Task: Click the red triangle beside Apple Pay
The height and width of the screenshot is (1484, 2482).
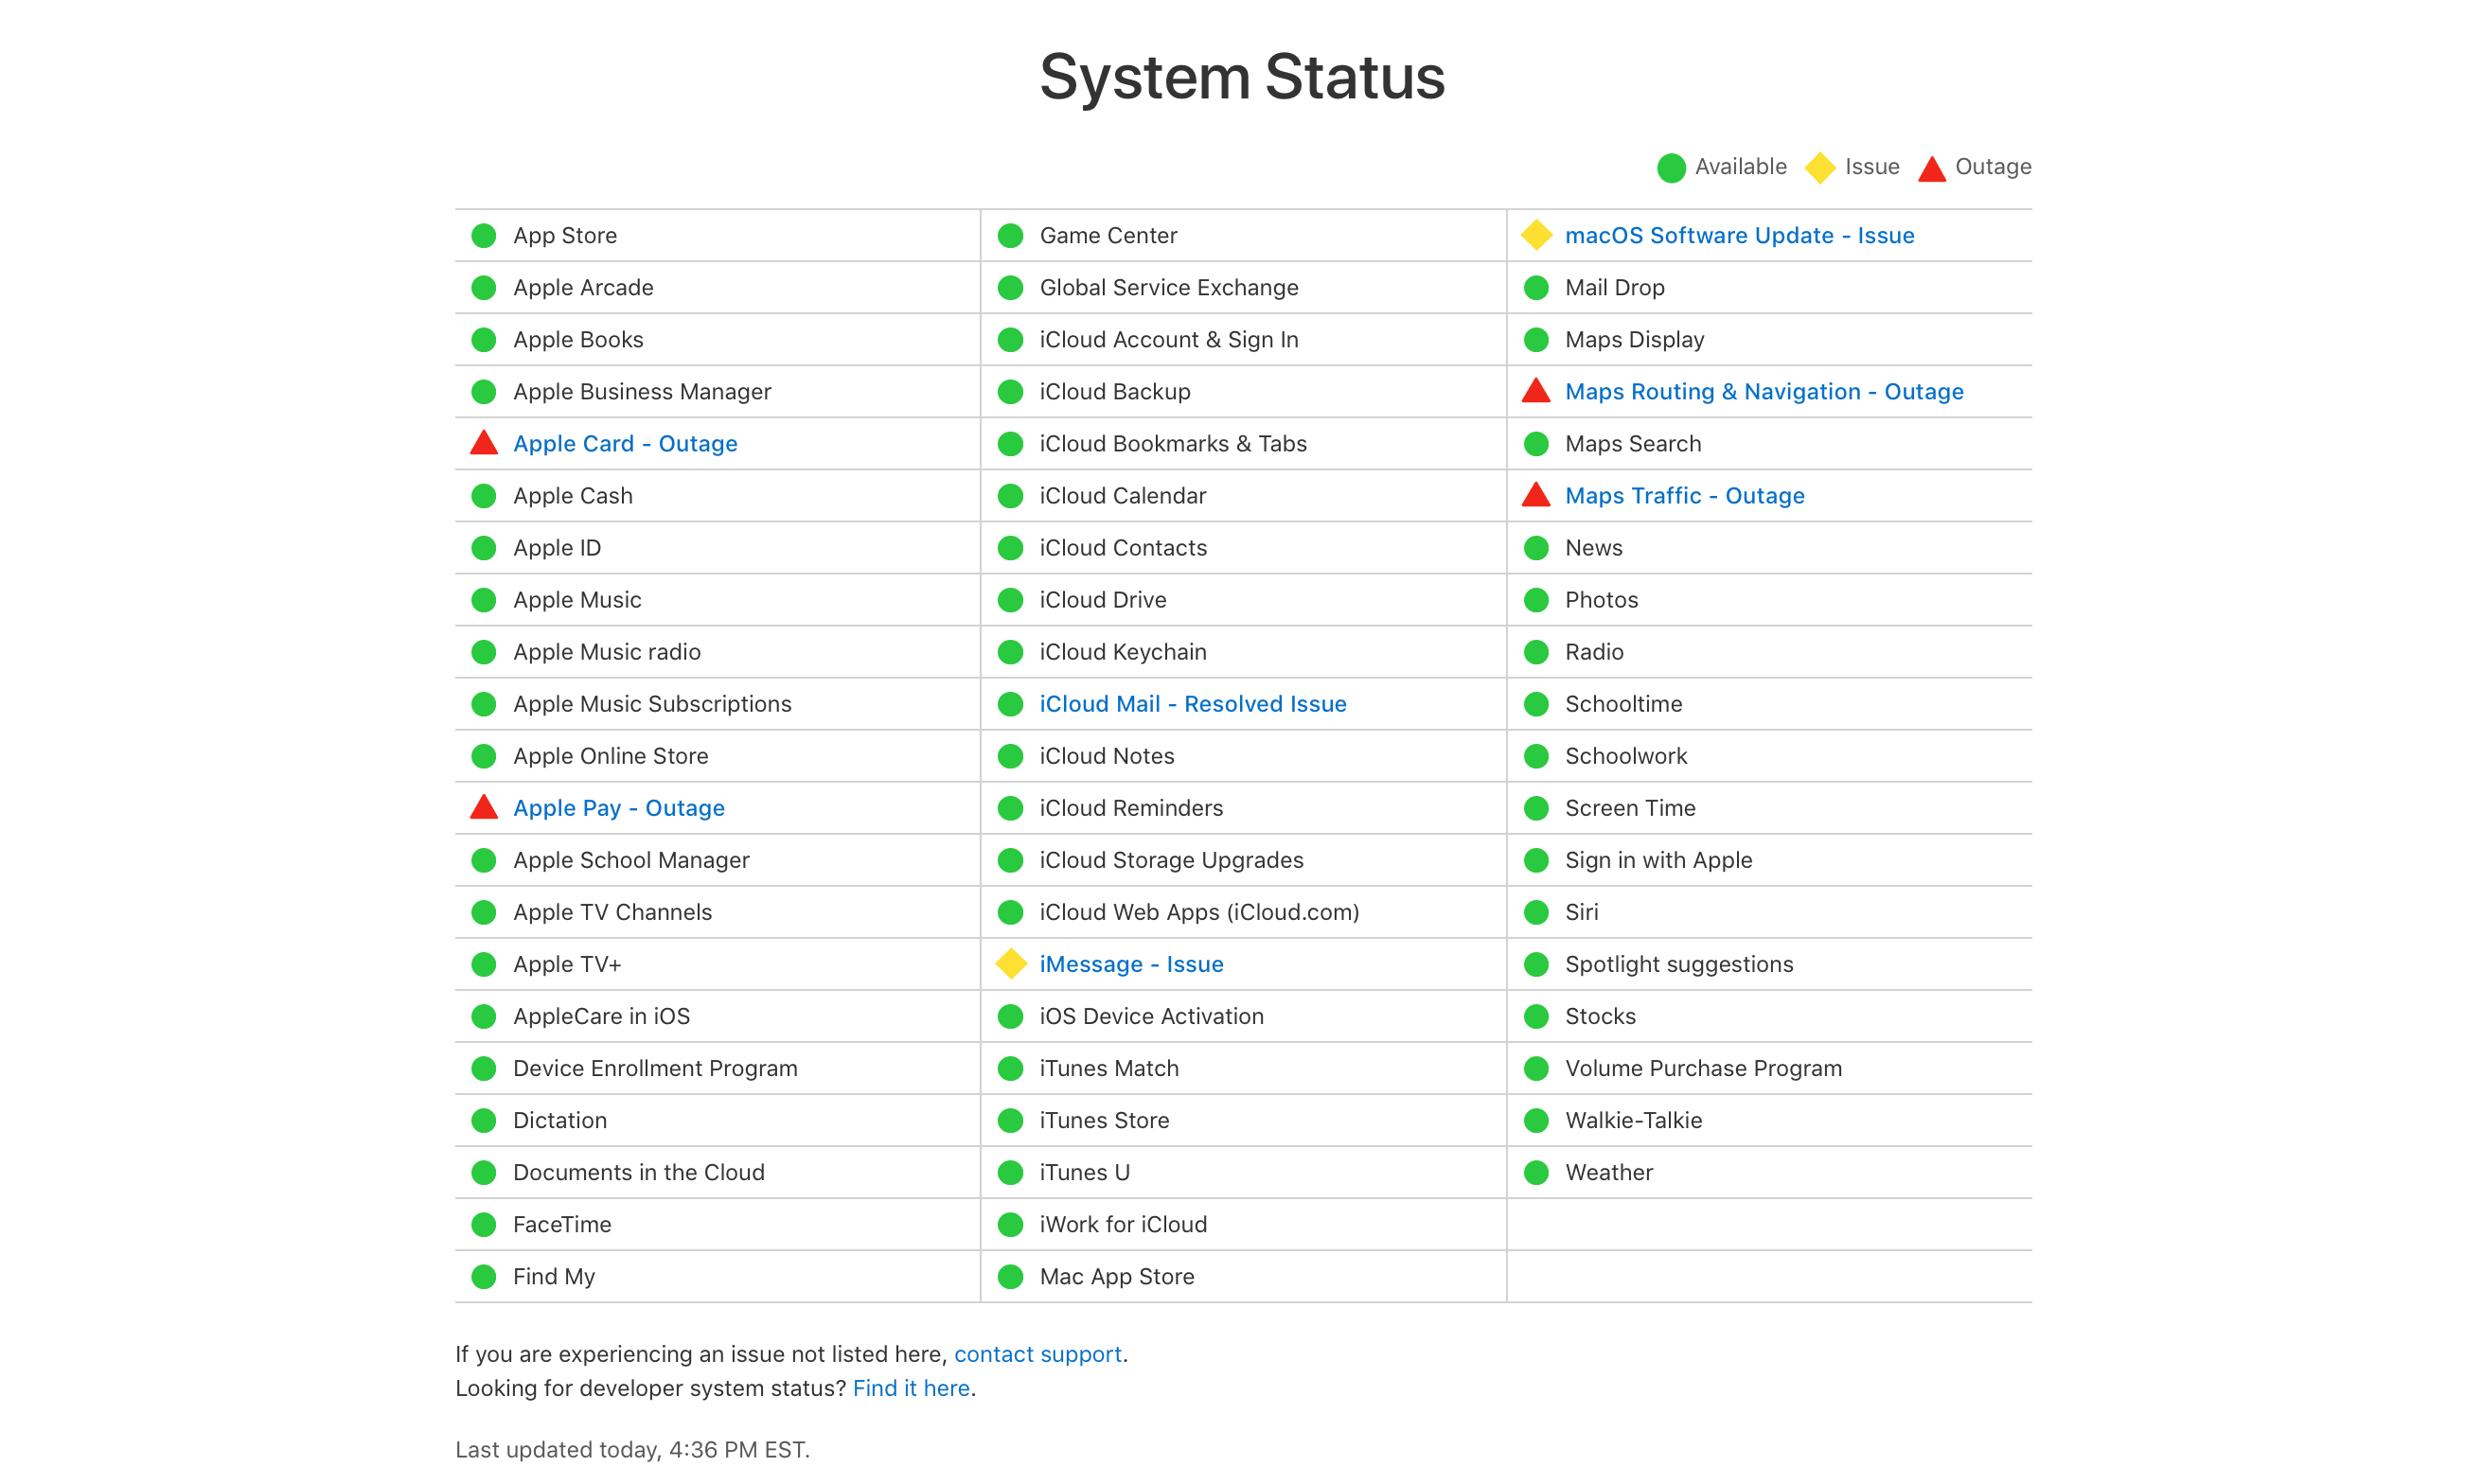Action: coord(484,807)
